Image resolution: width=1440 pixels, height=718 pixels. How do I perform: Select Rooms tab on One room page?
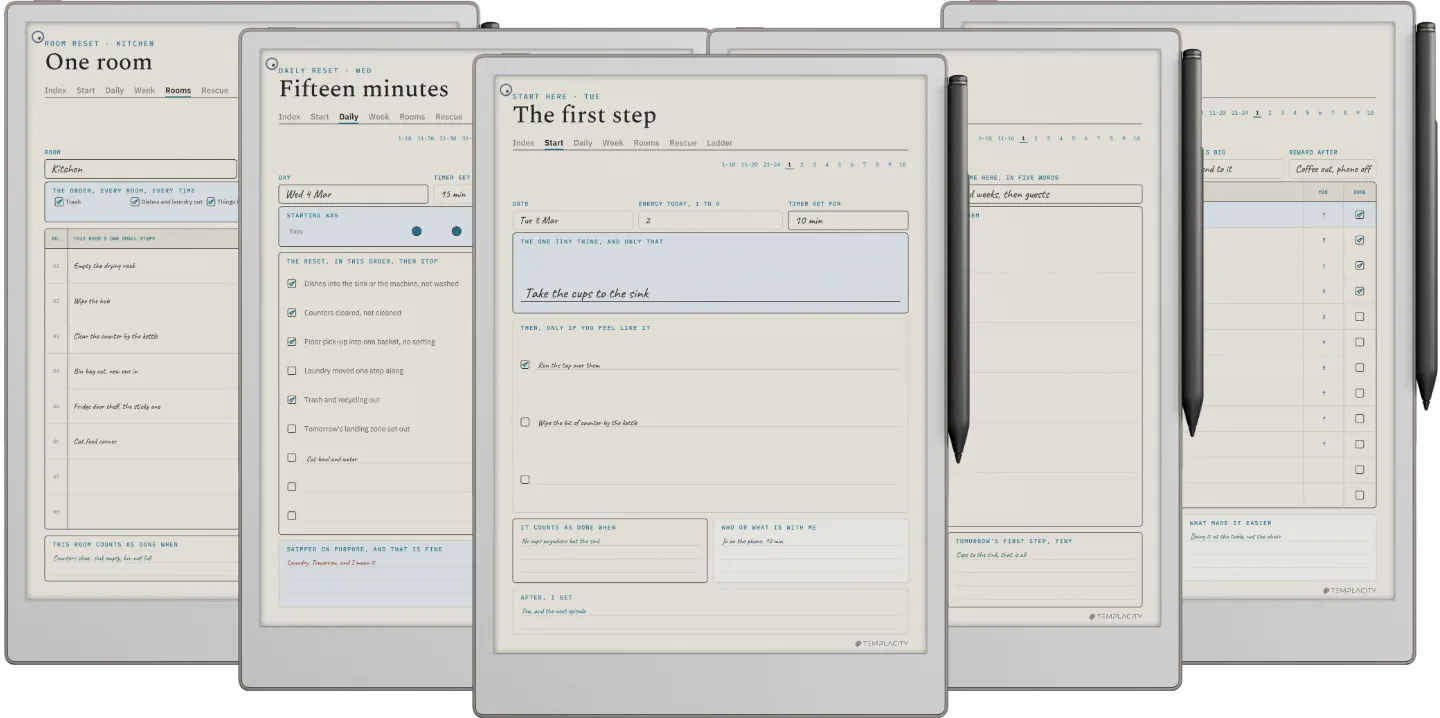178,91
